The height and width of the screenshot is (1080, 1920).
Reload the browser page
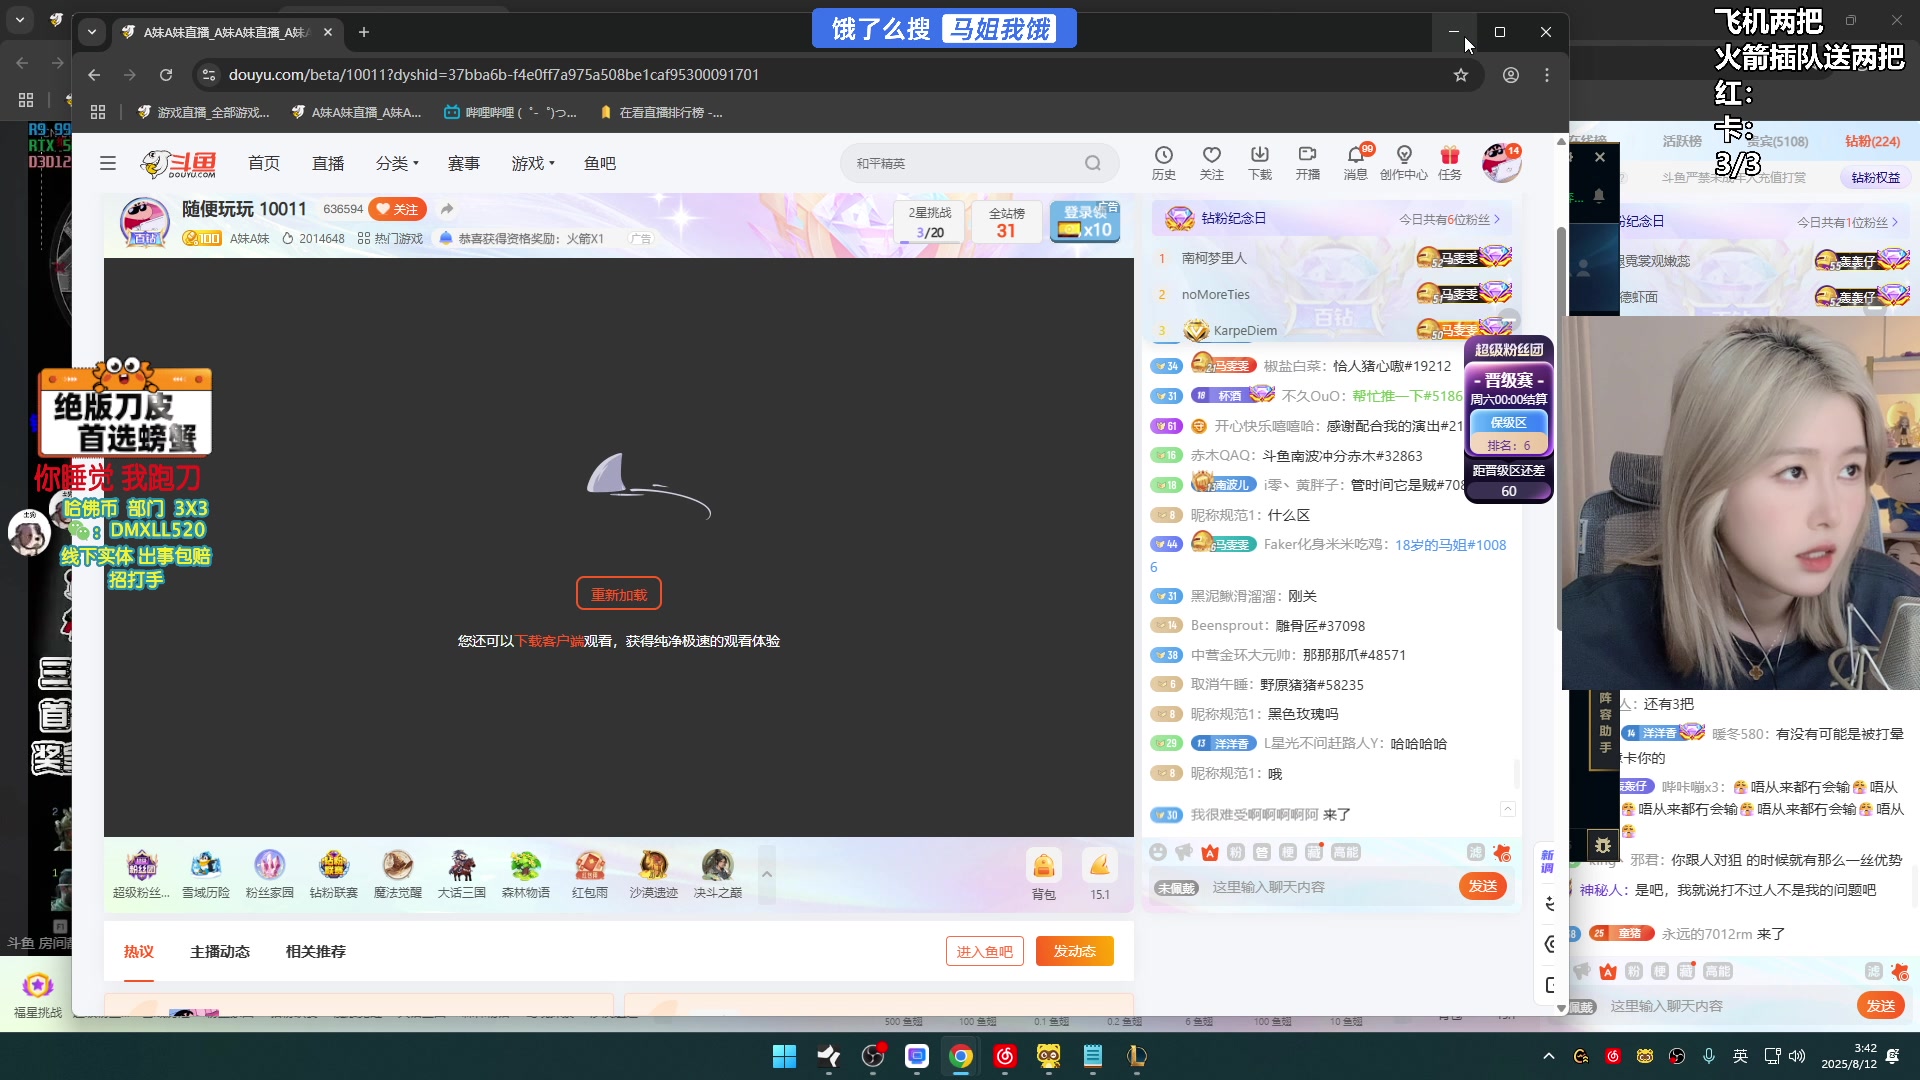pyautogui.click(x=166, y=75)
